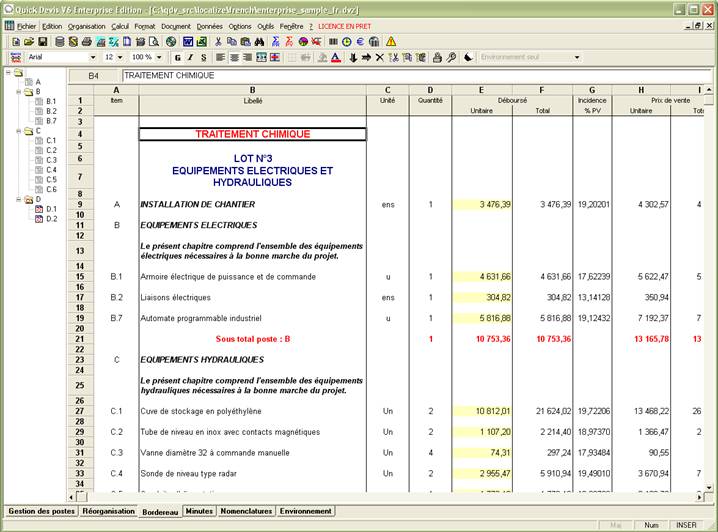Viewport: 718px width, 532px height.
Task: Select tree item D.1
Action: click(x=51, y=209)
